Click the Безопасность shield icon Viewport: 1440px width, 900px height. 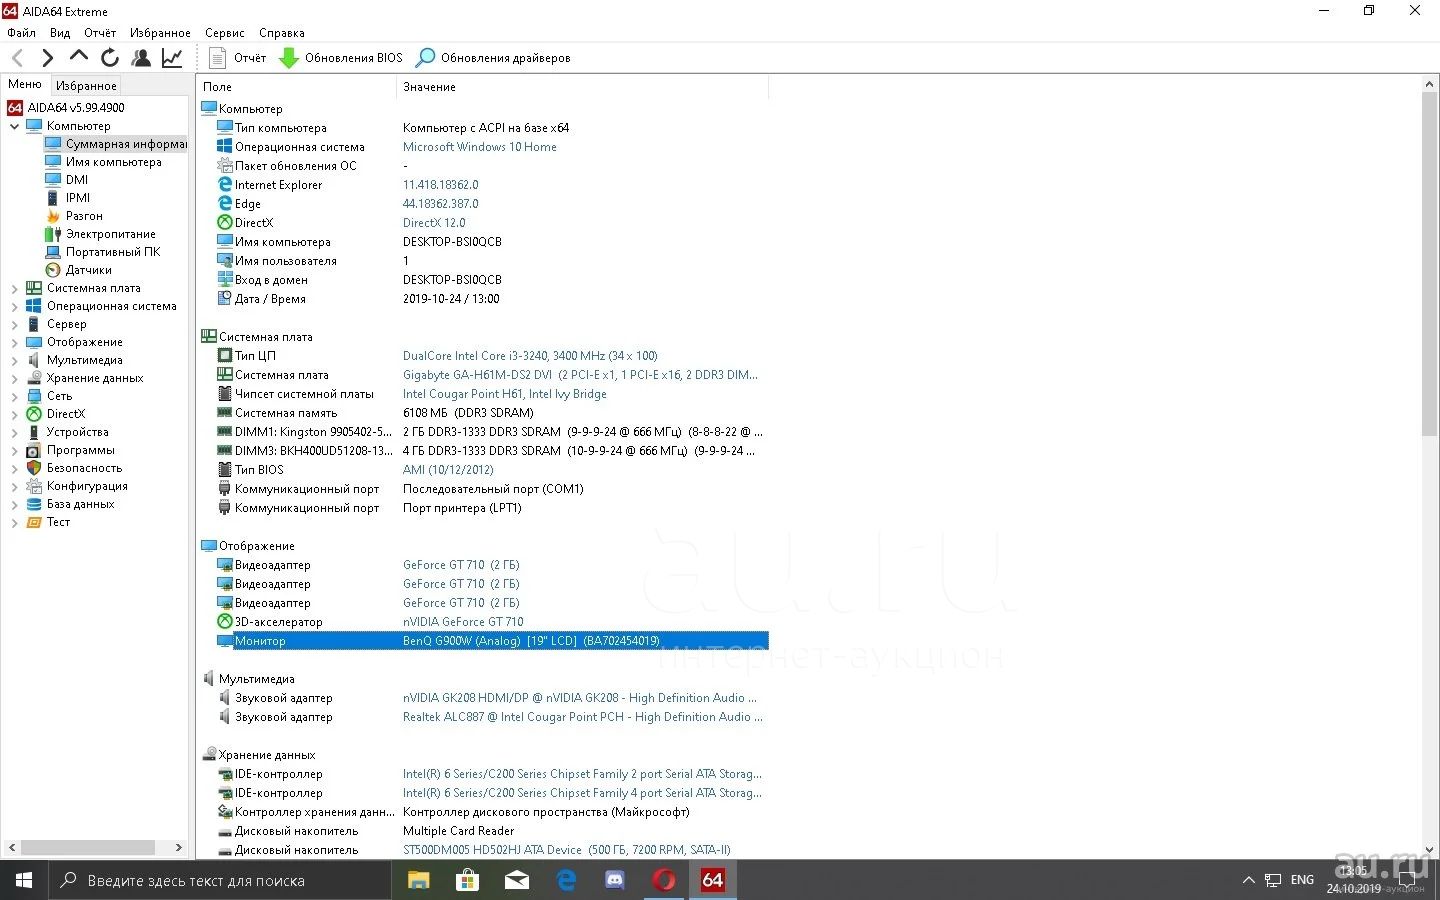tap(34, 468)
